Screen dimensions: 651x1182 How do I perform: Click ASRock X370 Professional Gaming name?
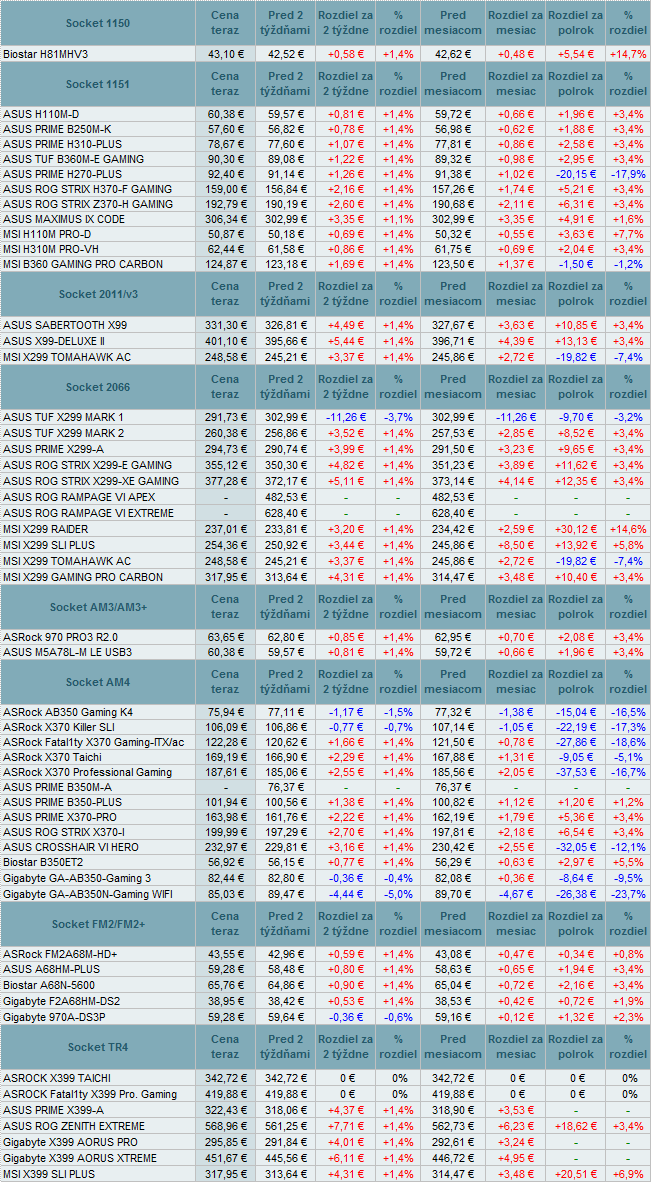(x=87, y=773)
